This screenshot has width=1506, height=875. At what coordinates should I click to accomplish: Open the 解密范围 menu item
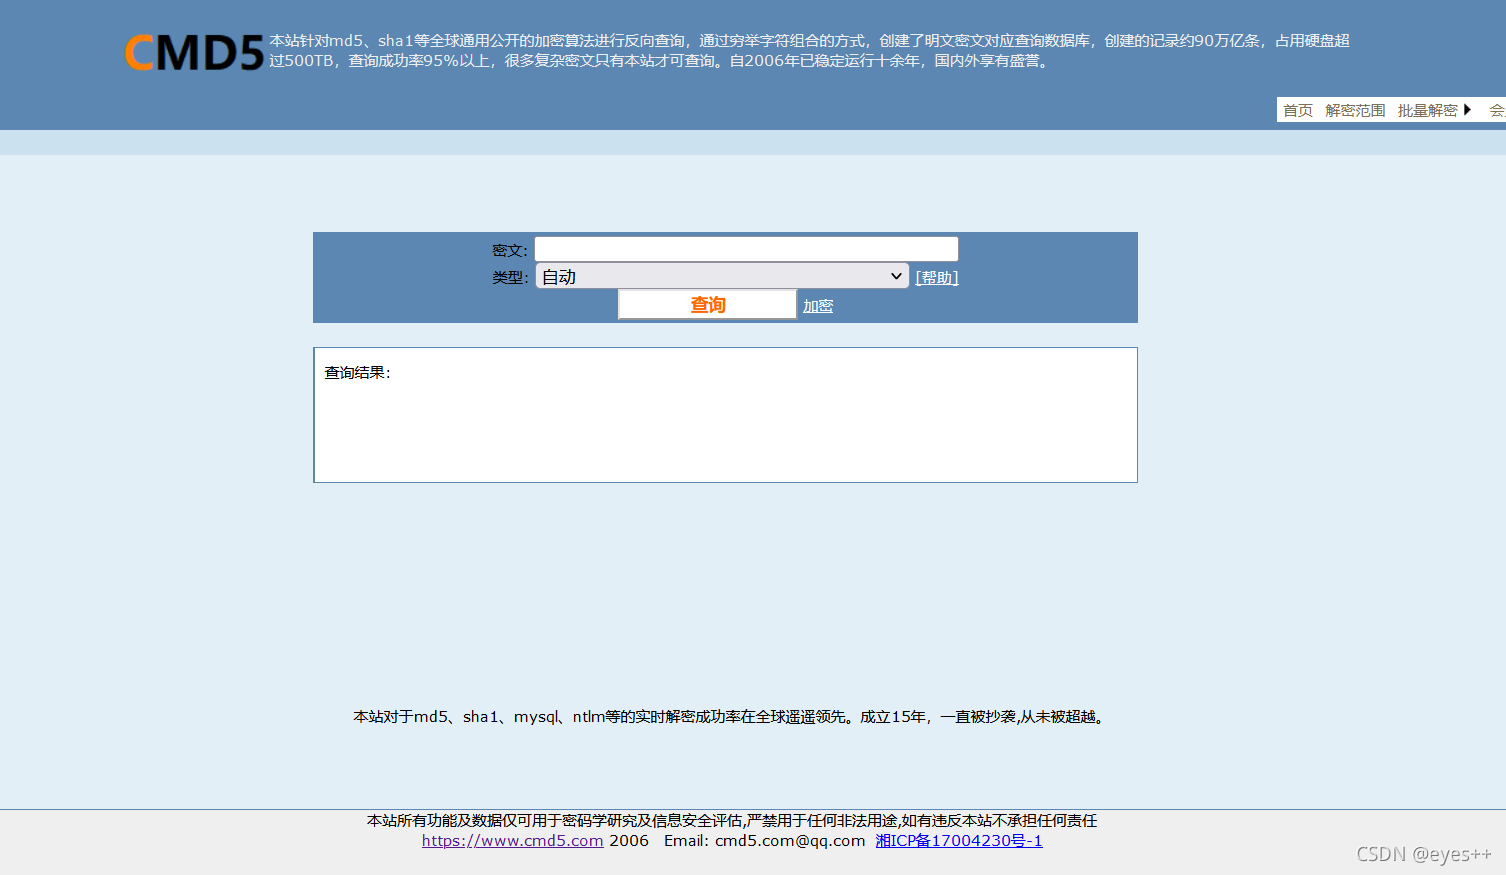pos(1355,110)
